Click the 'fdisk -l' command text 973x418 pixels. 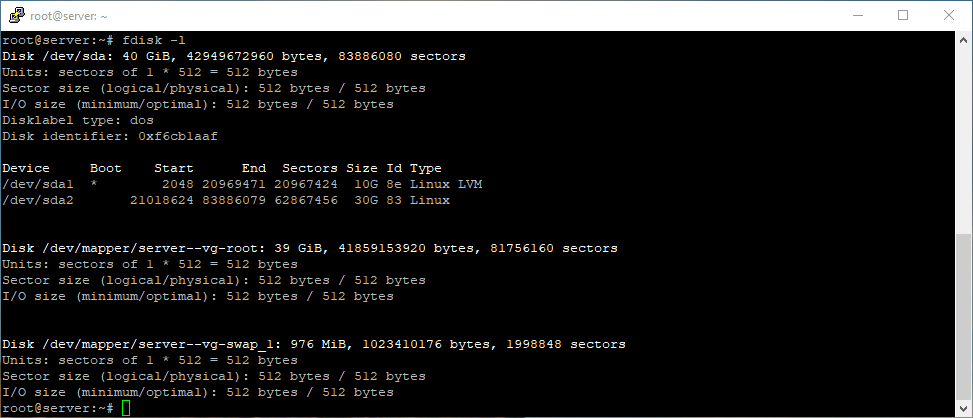154,40
